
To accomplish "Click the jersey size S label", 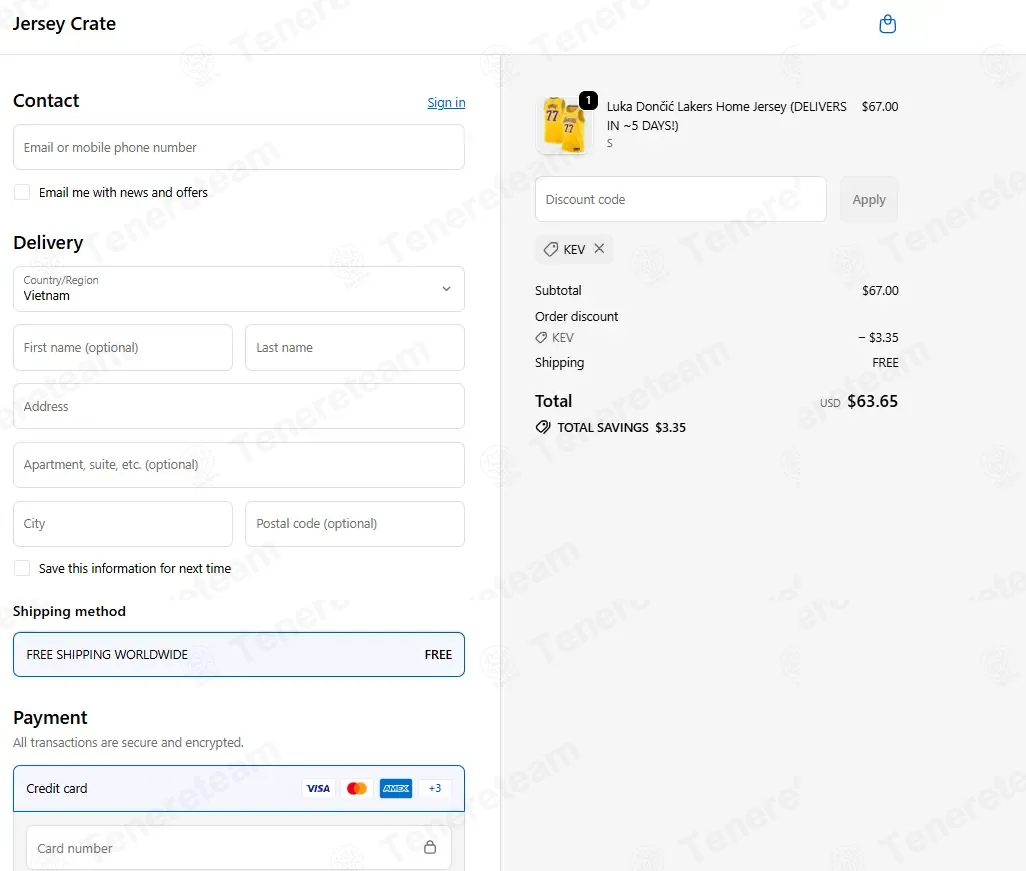I will 610,143.
